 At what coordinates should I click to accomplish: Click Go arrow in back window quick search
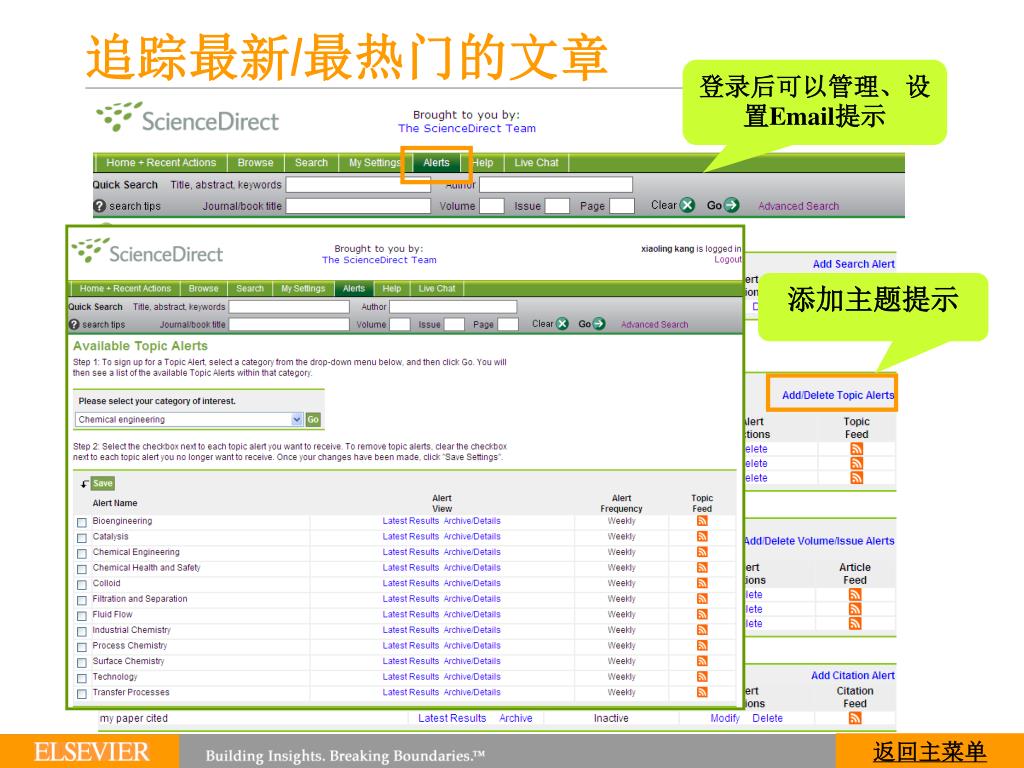pos(731,205)
